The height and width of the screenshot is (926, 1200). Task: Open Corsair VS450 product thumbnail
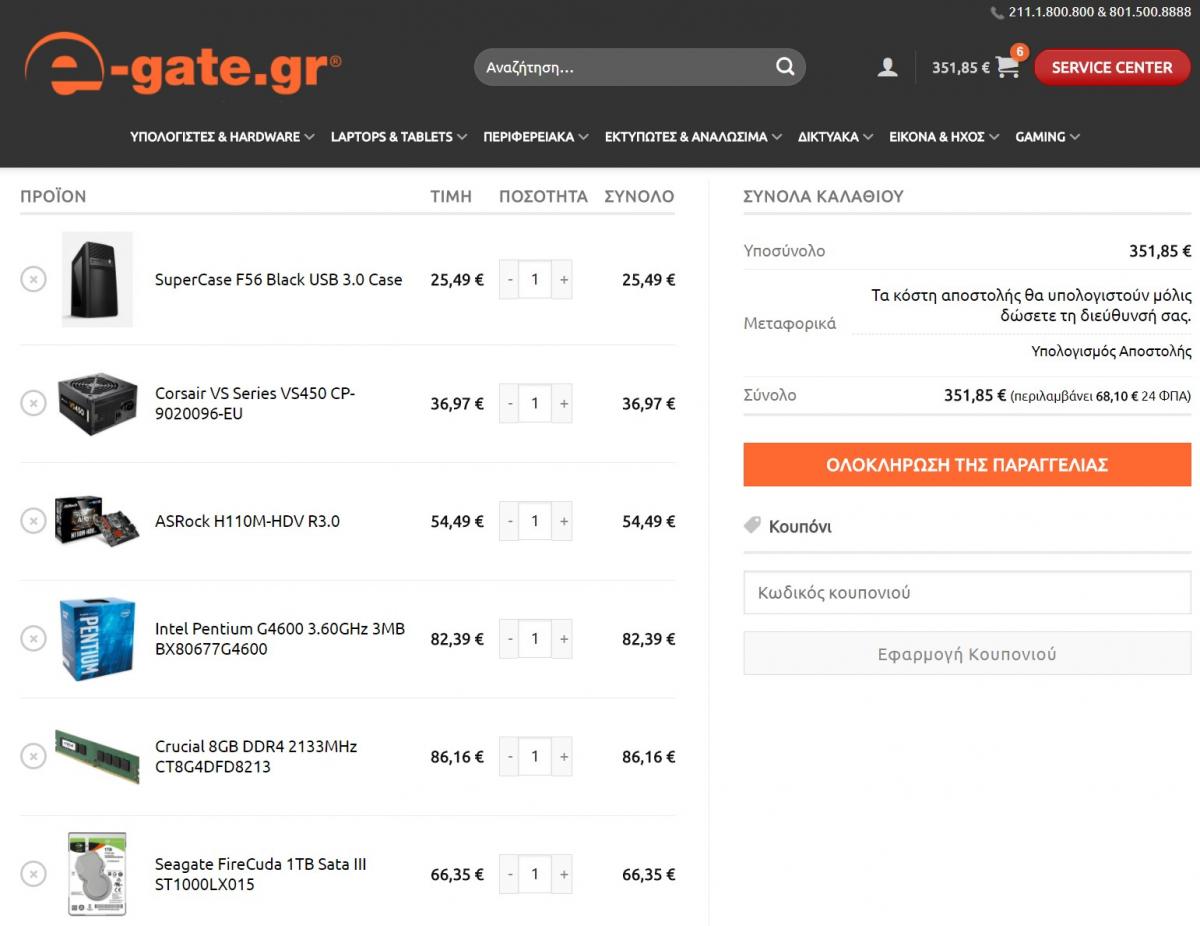click(x=97, y=404)
